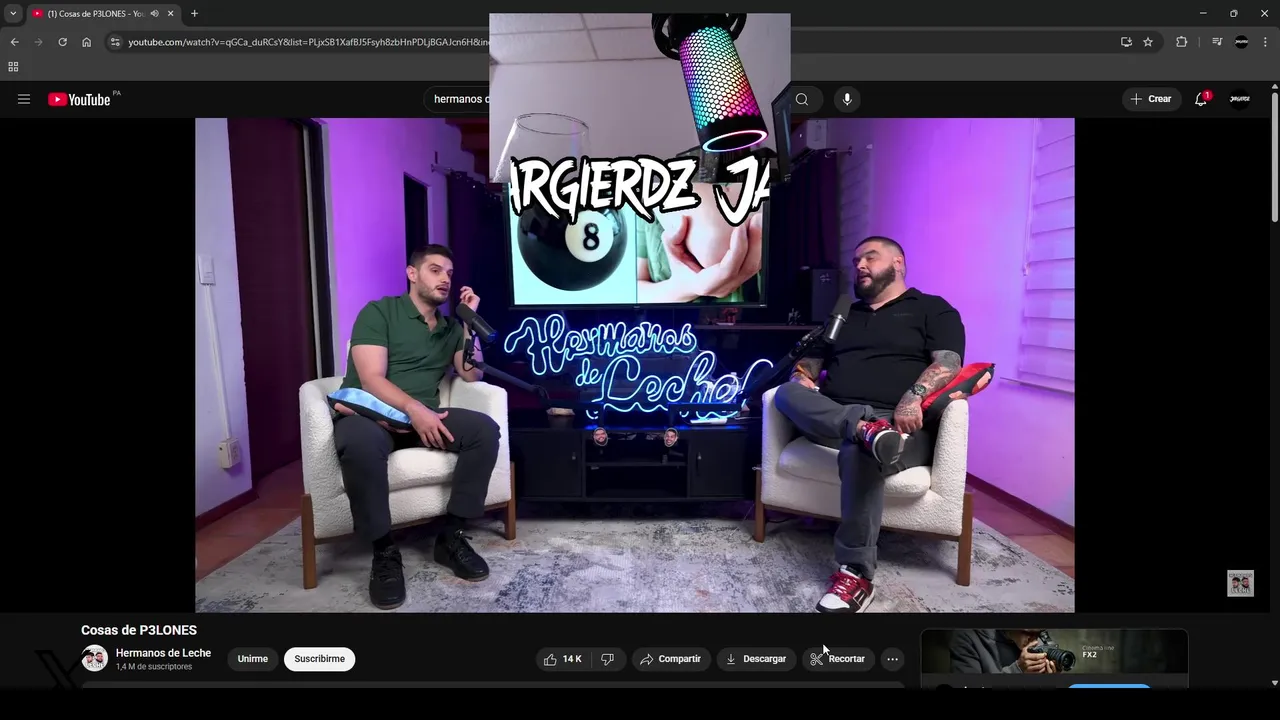The height and width of the screenshot is (720, 1280).
Task: Open the Chrome profile avatar
Action: pos(1241,42)
